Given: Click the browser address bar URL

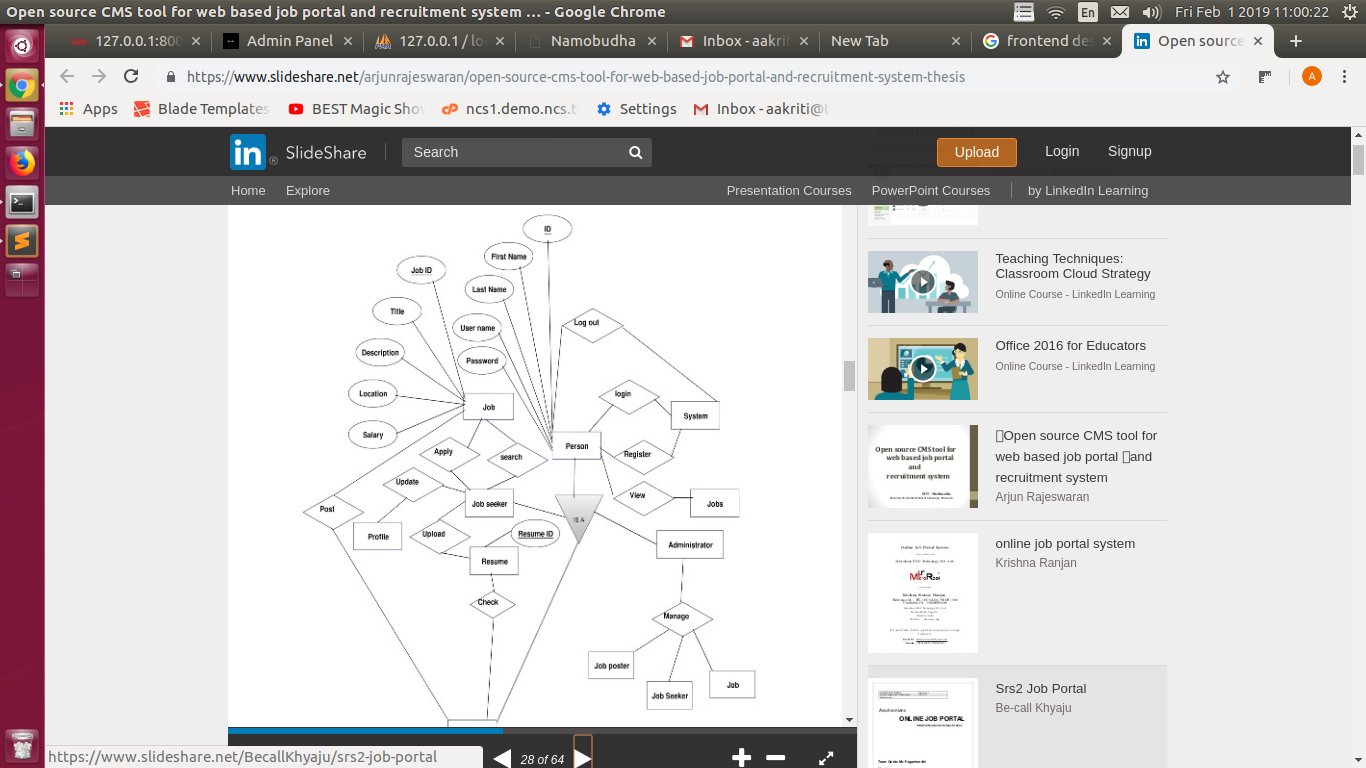Looking at the screenshot, I should [576, 77].
